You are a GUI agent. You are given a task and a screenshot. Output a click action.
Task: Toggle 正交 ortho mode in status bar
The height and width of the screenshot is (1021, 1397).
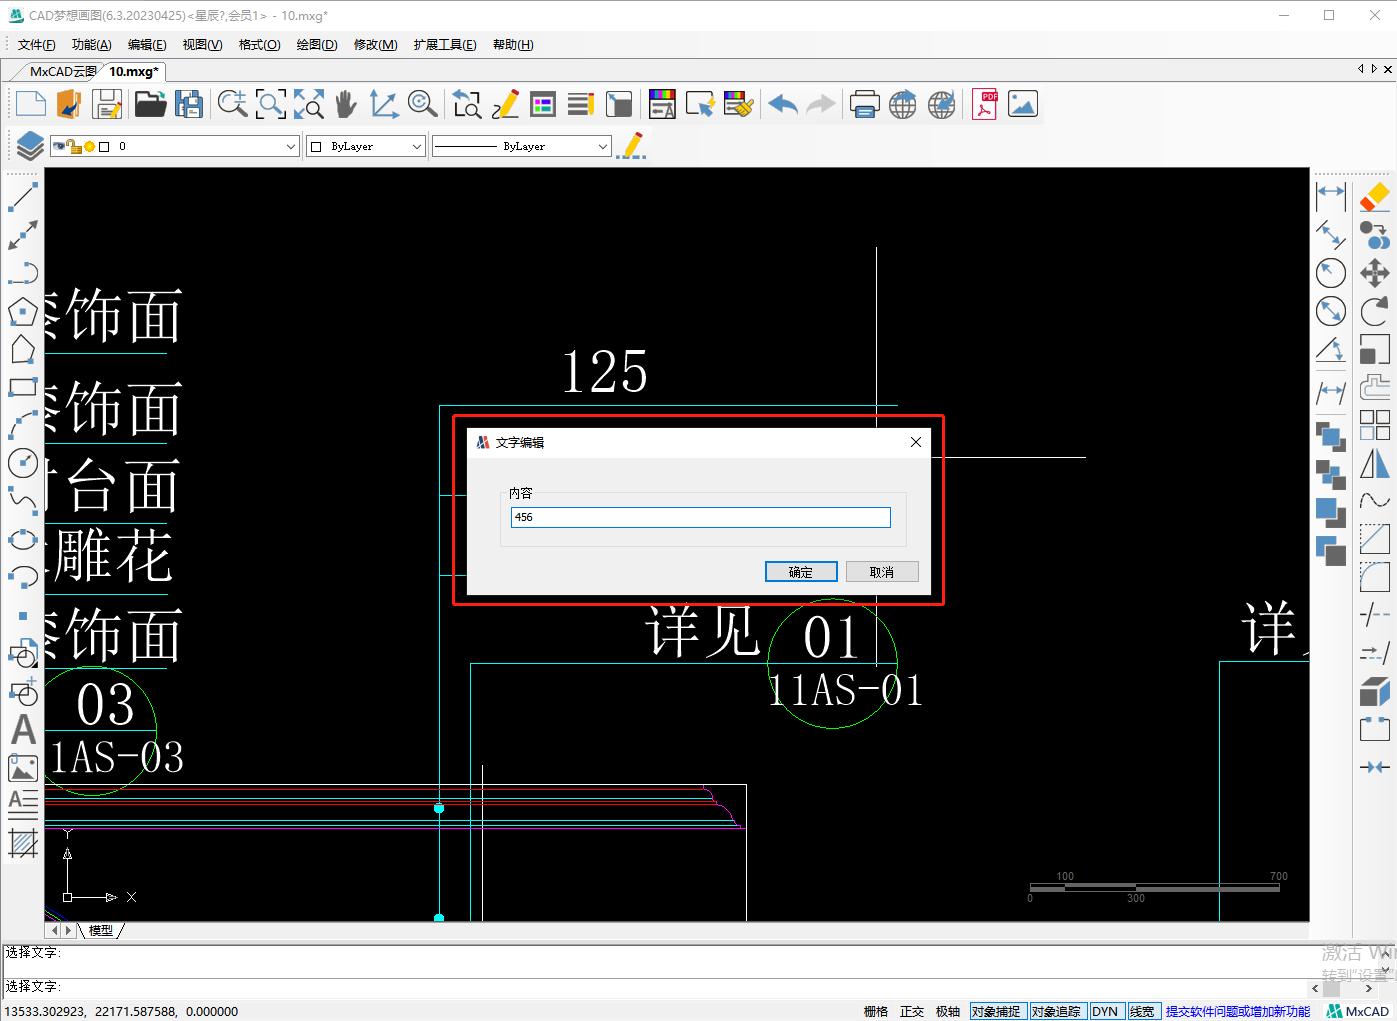click(x=912, y=1011)
